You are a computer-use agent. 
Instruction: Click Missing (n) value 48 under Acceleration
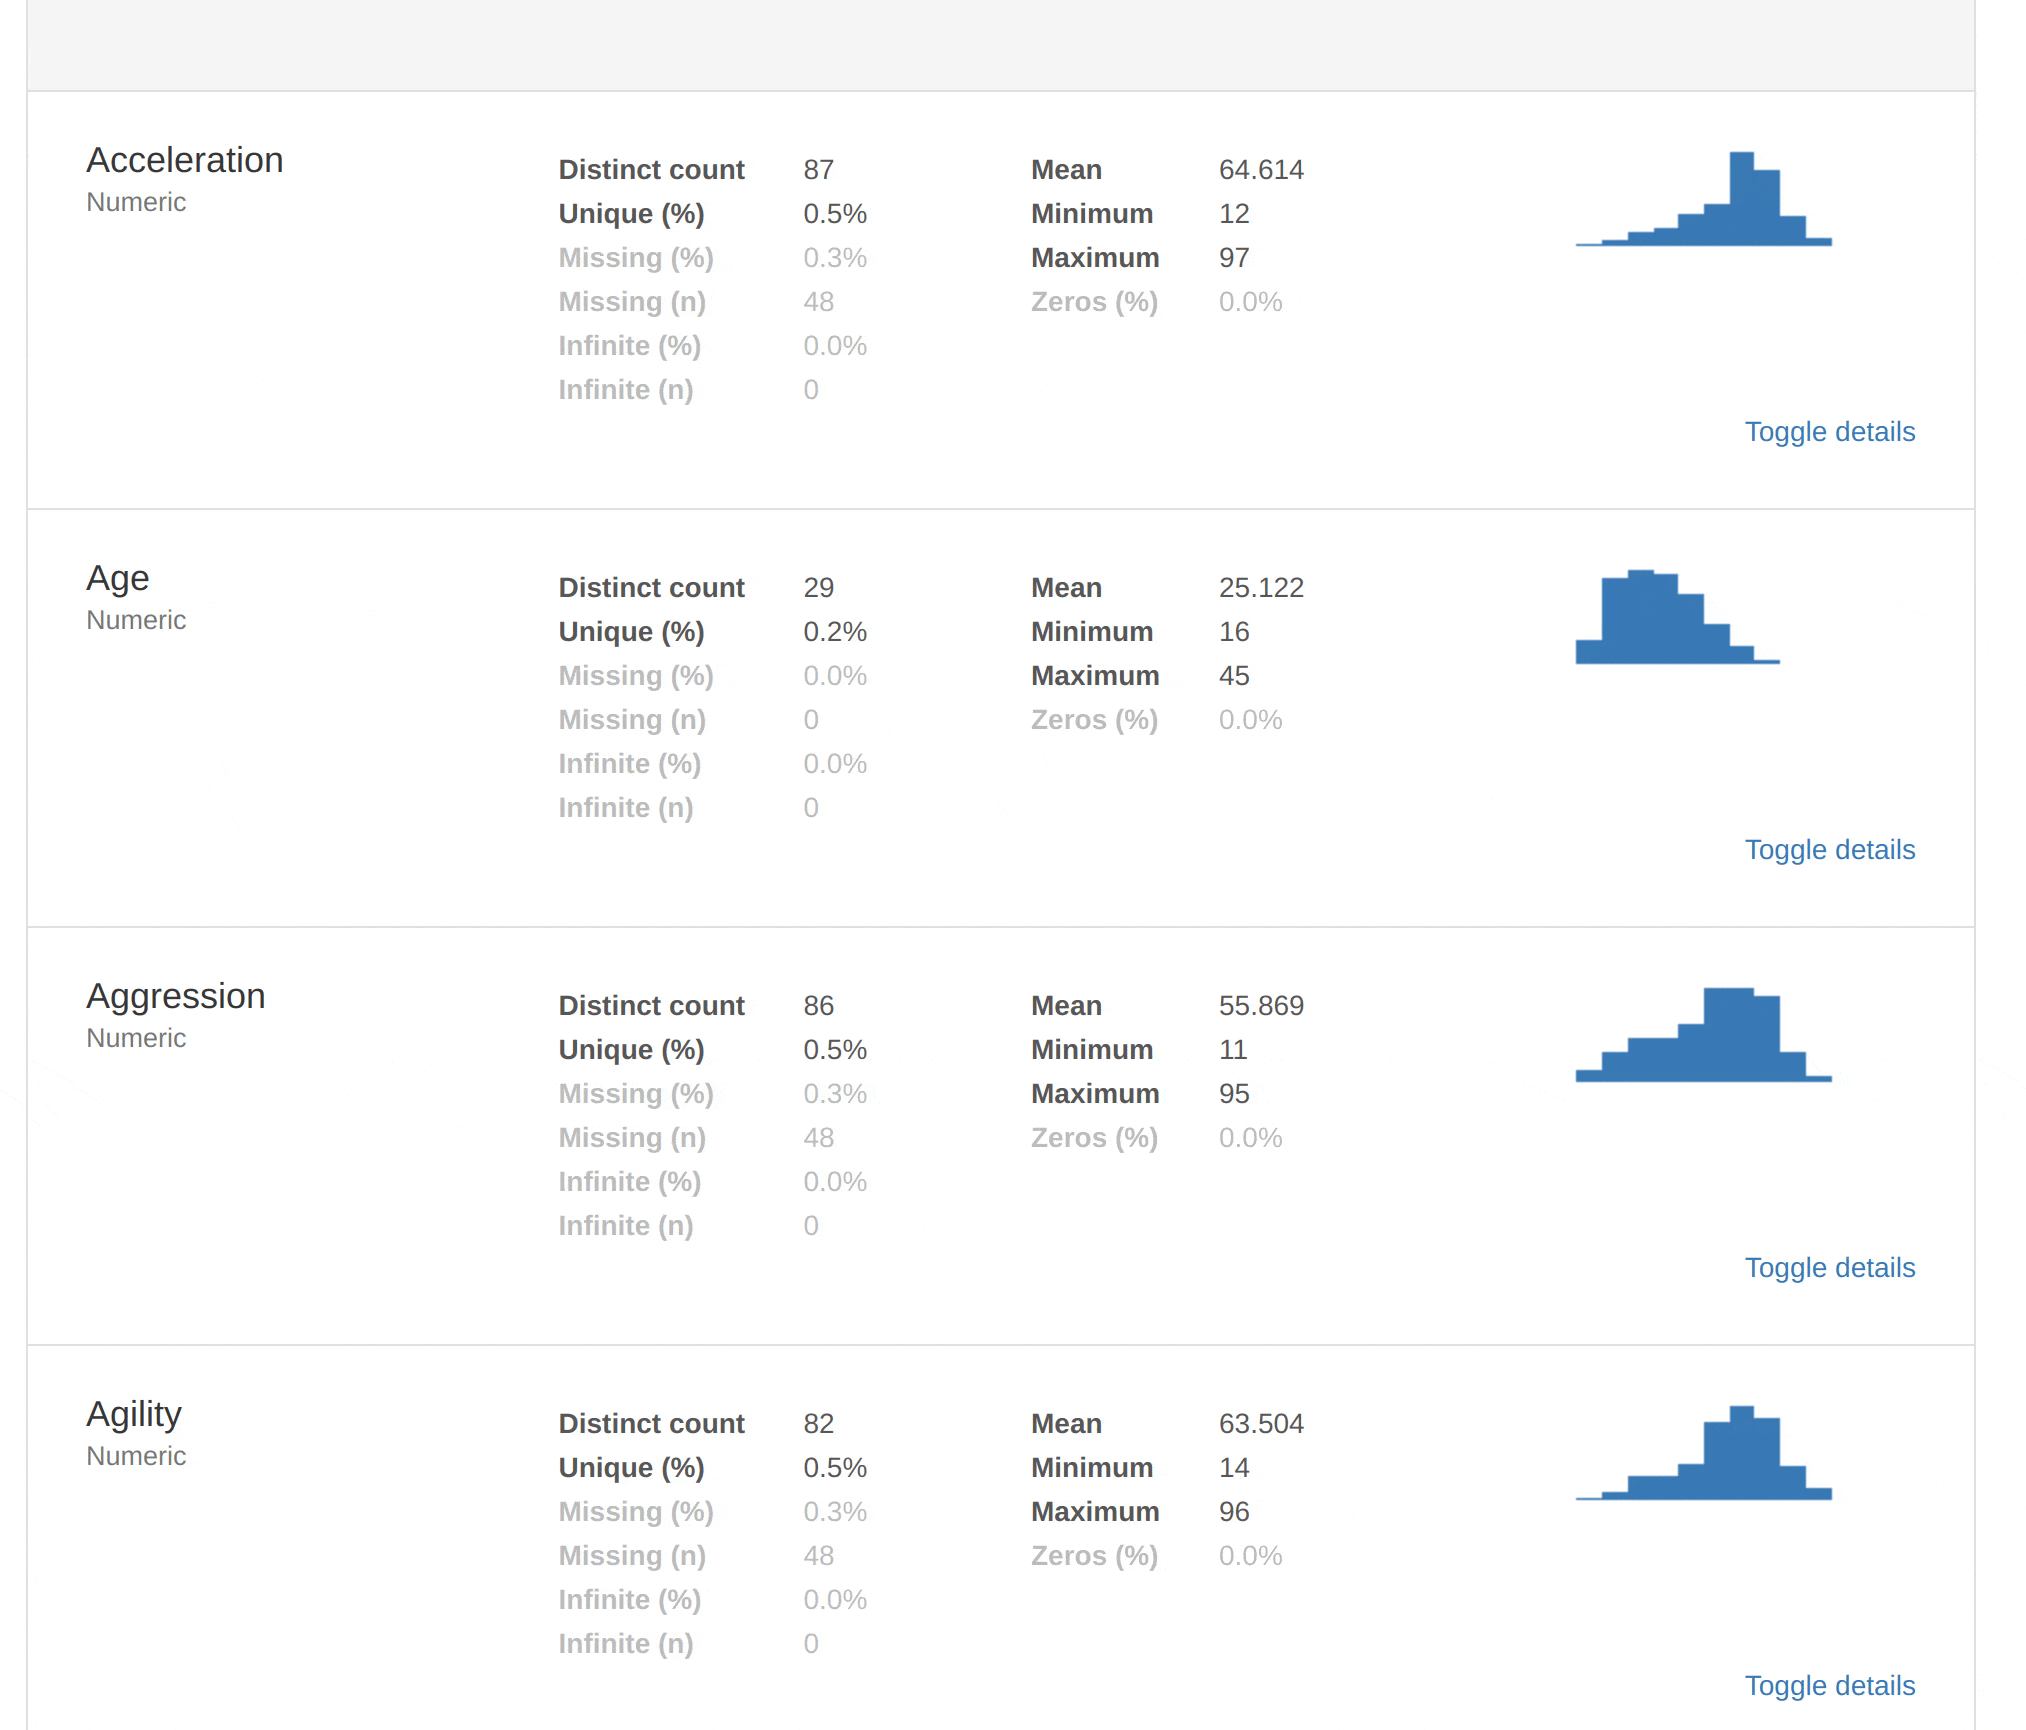[x=818, y=302]
